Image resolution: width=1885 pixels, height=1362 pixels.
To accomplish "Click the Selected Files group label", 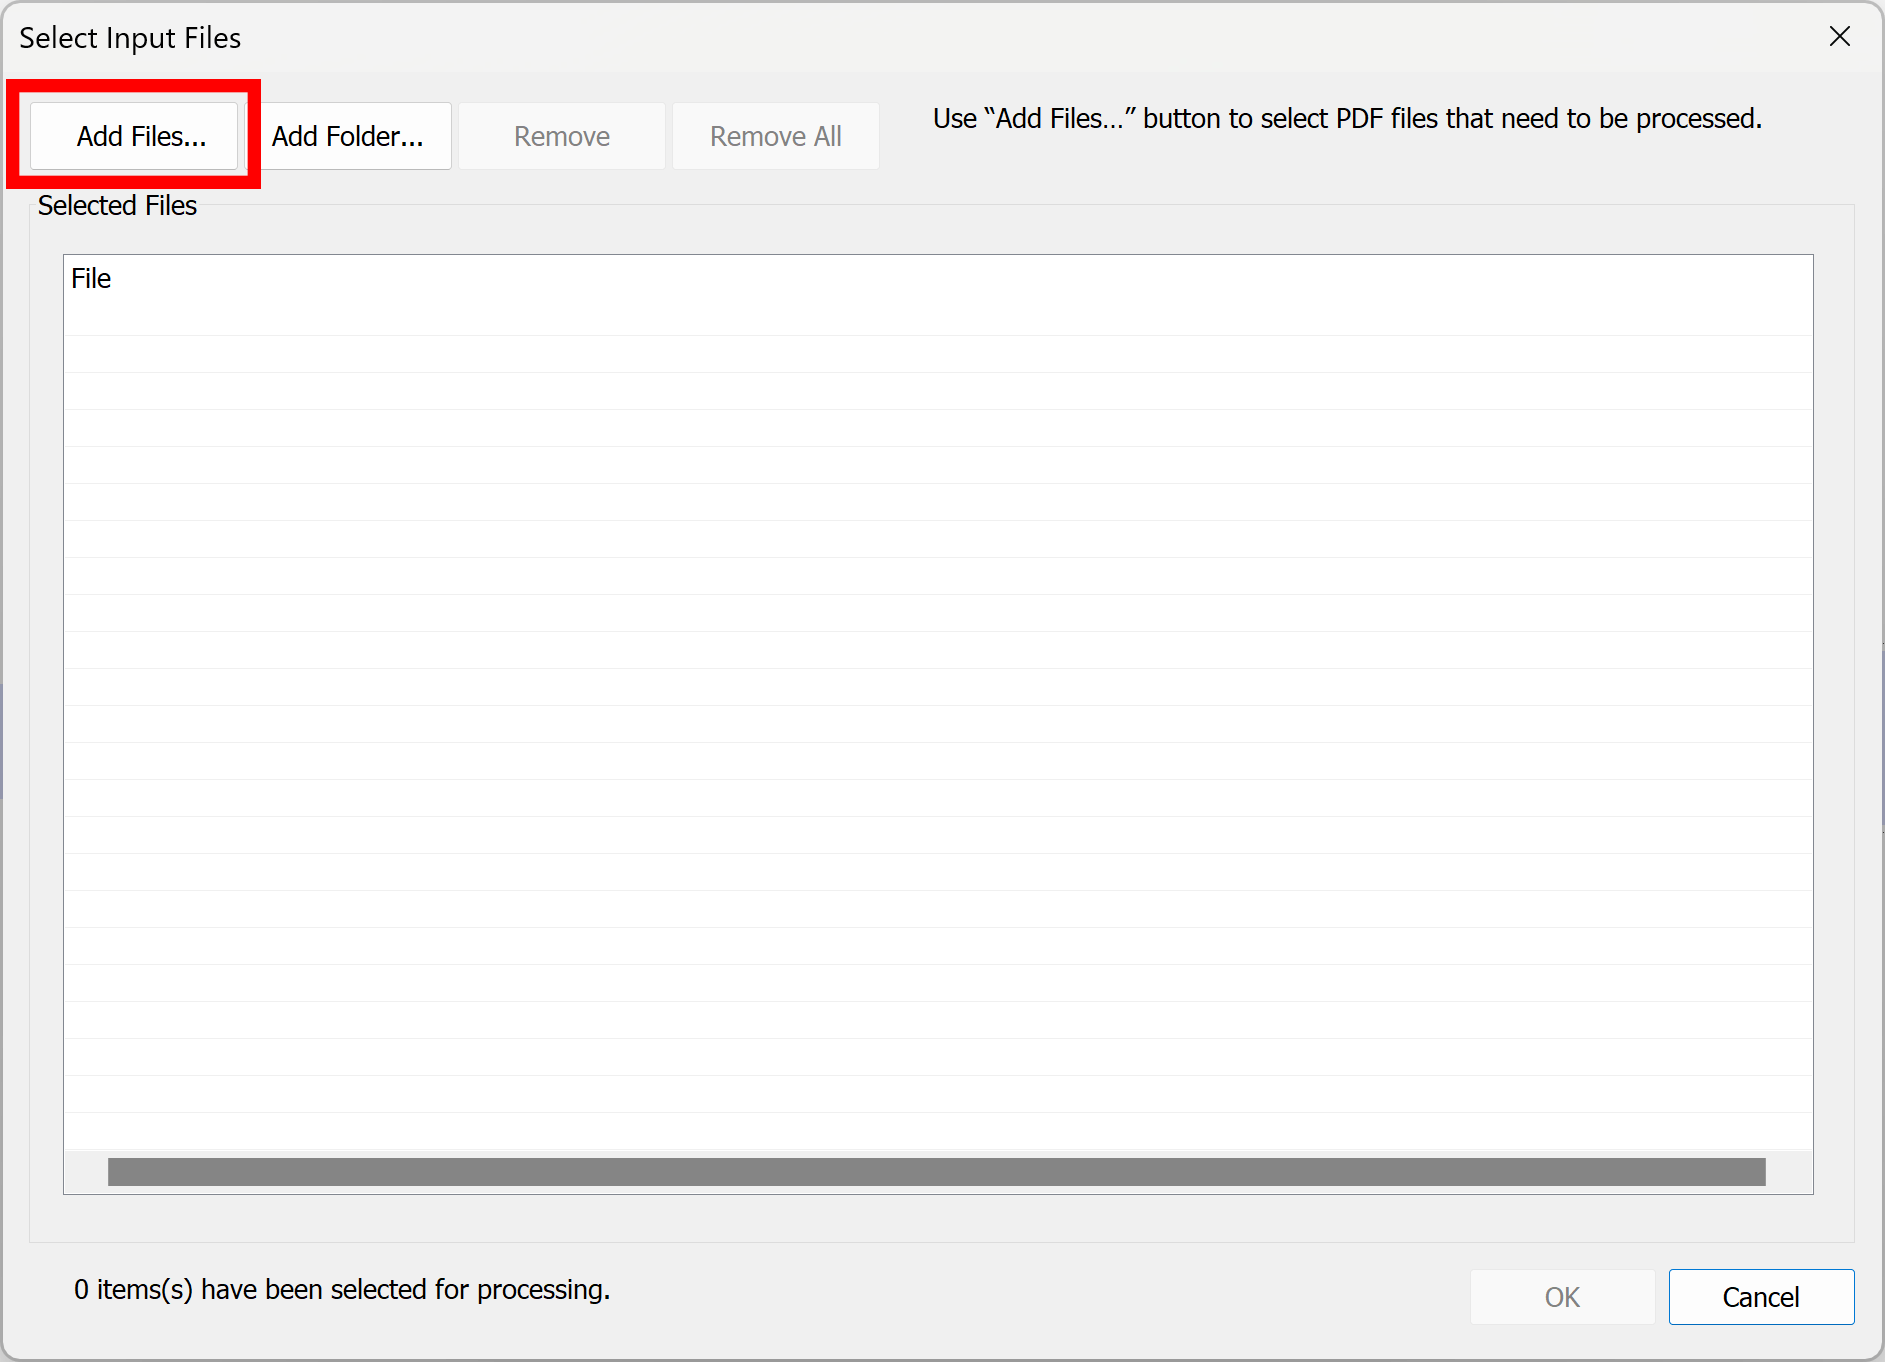I will 117,205.
